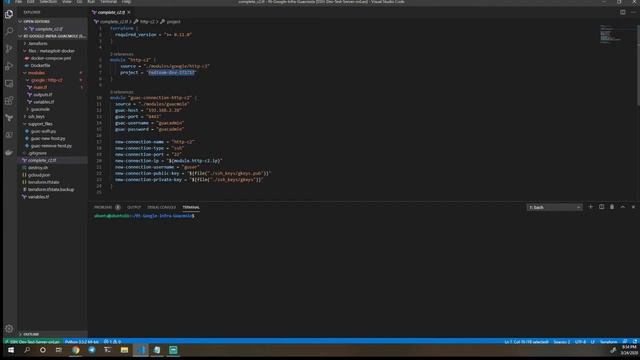Click the UTF-8 encoding status item

pyautogui.click(x=580, y=342)
